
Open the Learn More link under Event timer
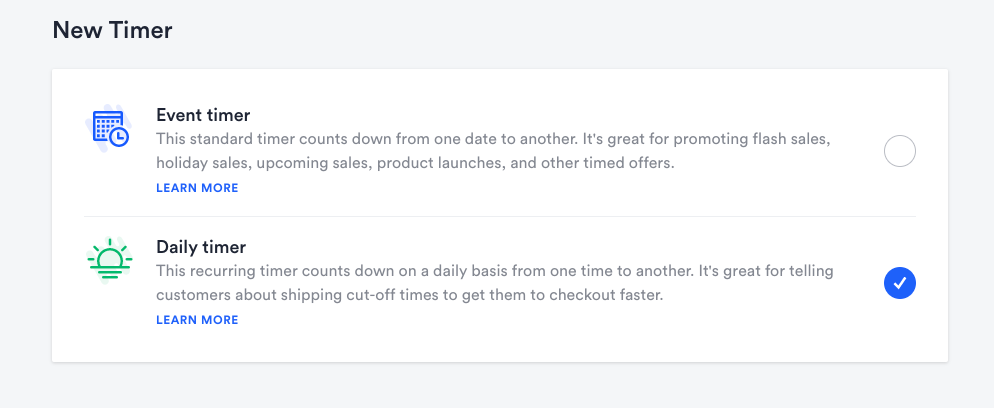point(197,188)
